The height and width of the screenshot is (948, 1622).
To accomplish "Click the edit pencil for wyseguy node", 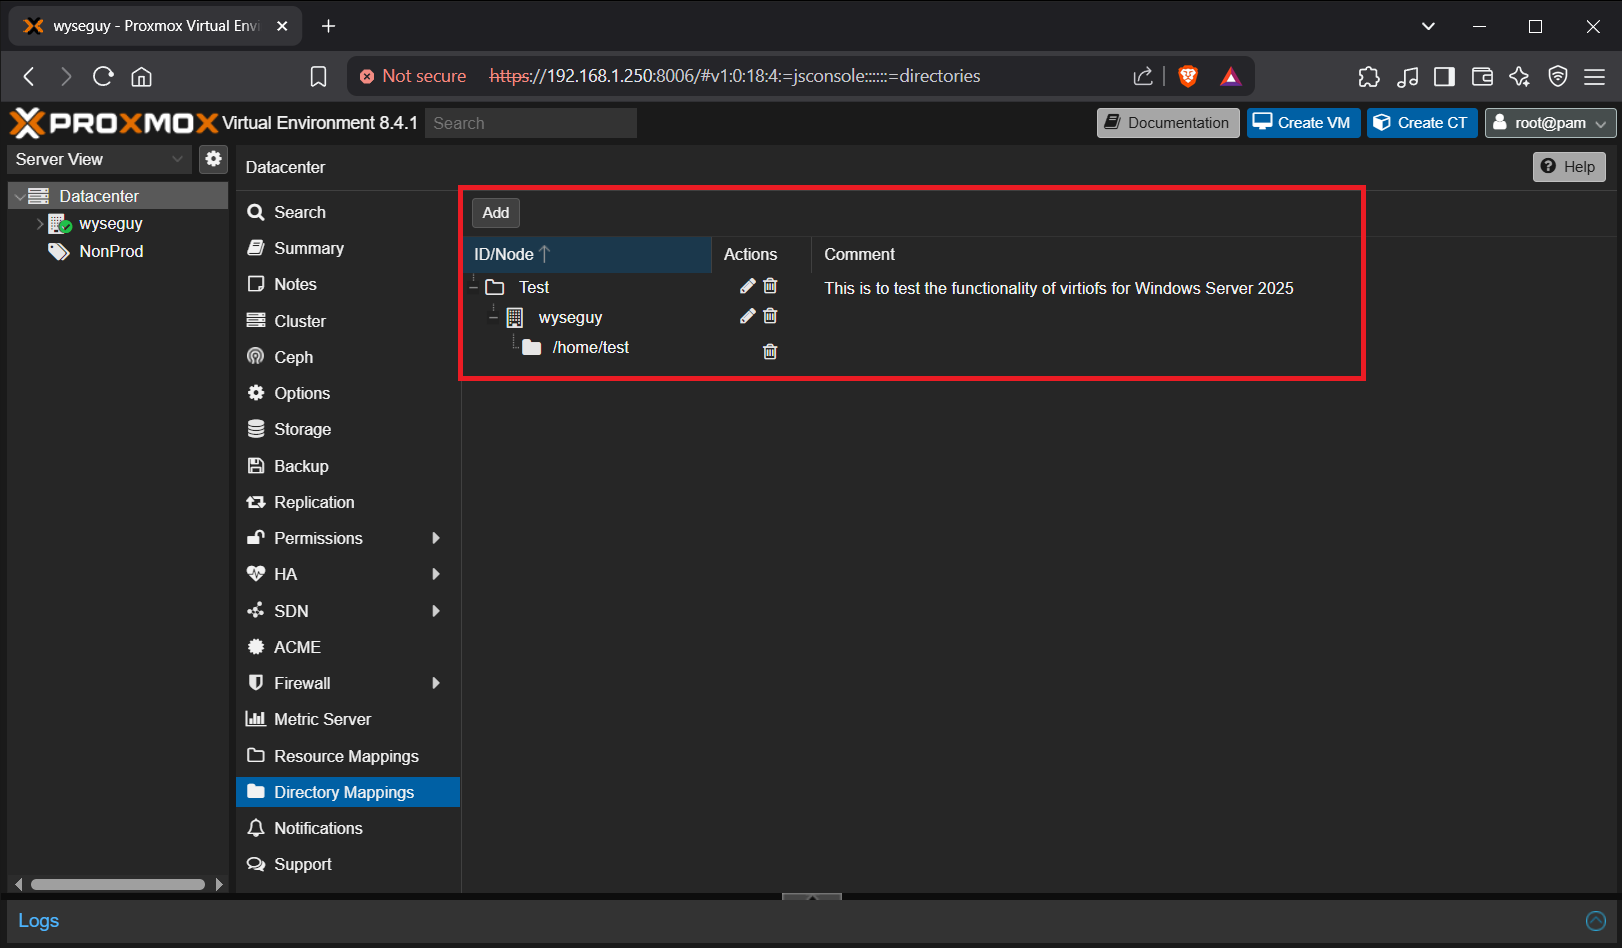I will (x=747, y=316).
